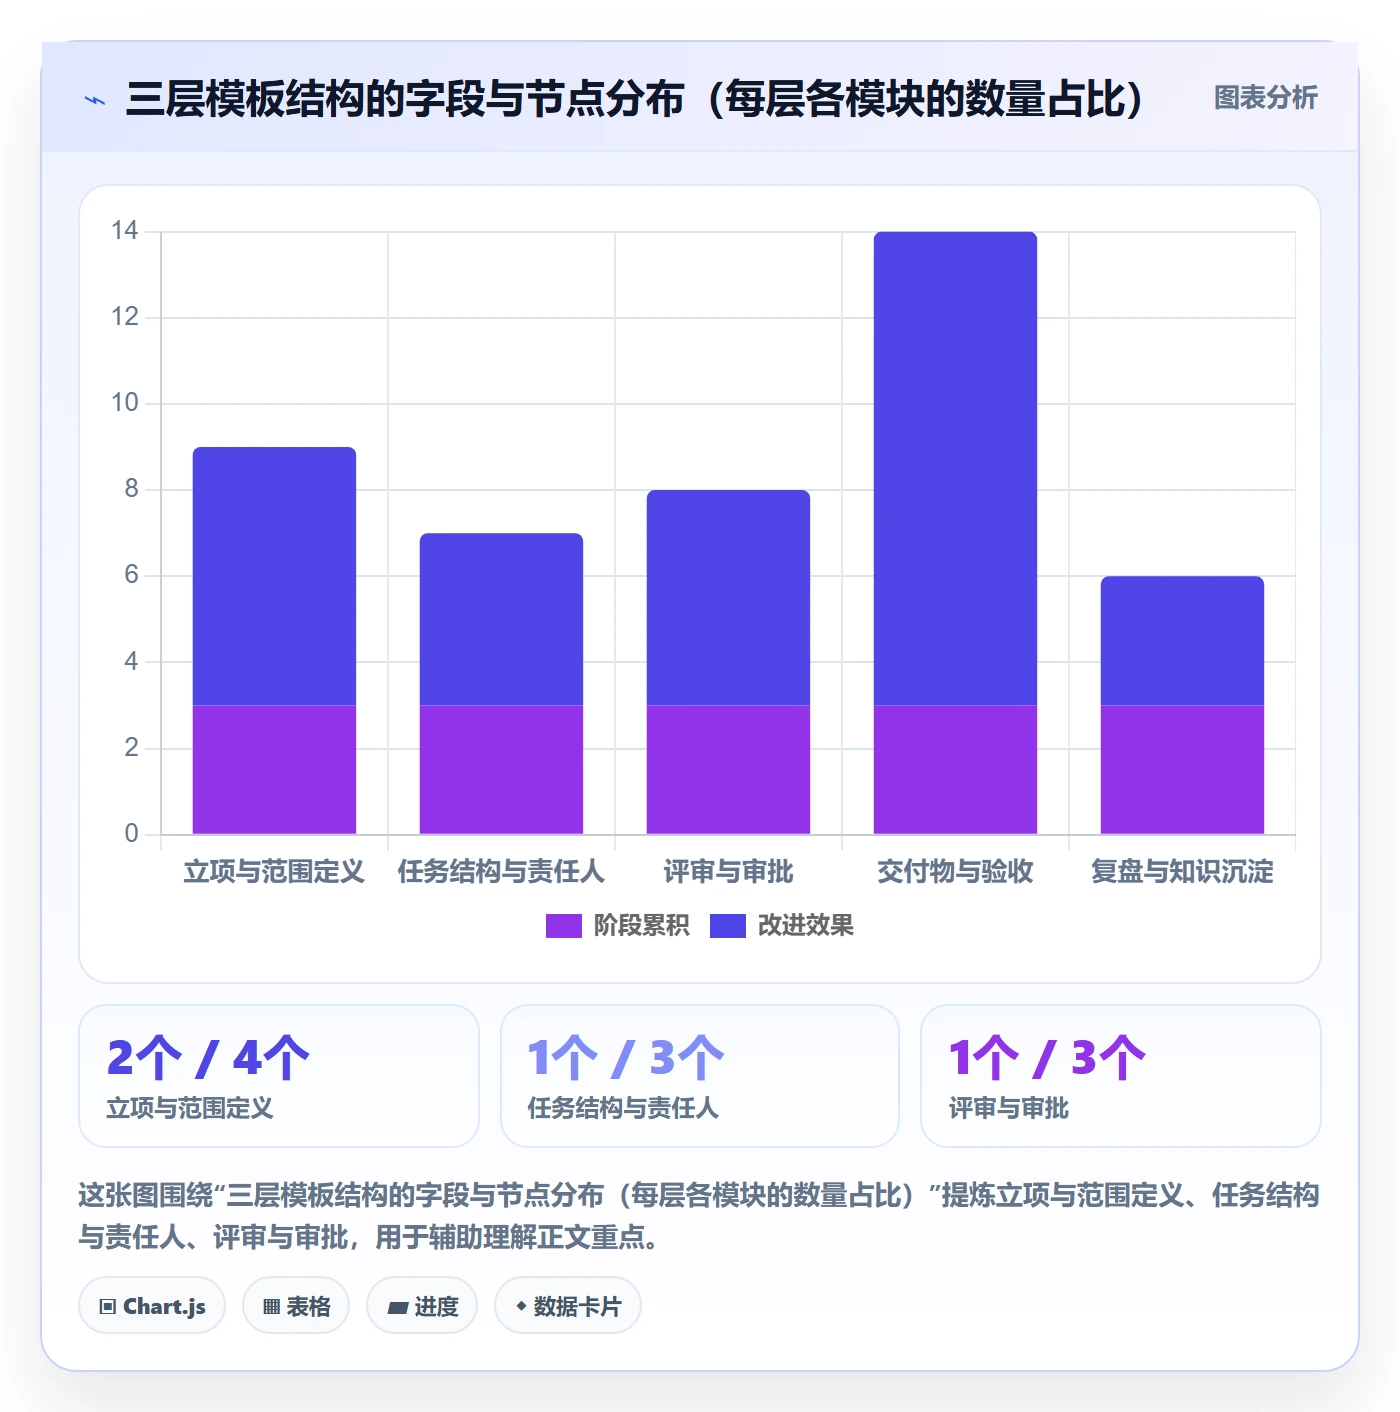Open the 2个 / 4个 stat card
The height and width of the screenshot is (1412, 1400).
(279, 1076)
